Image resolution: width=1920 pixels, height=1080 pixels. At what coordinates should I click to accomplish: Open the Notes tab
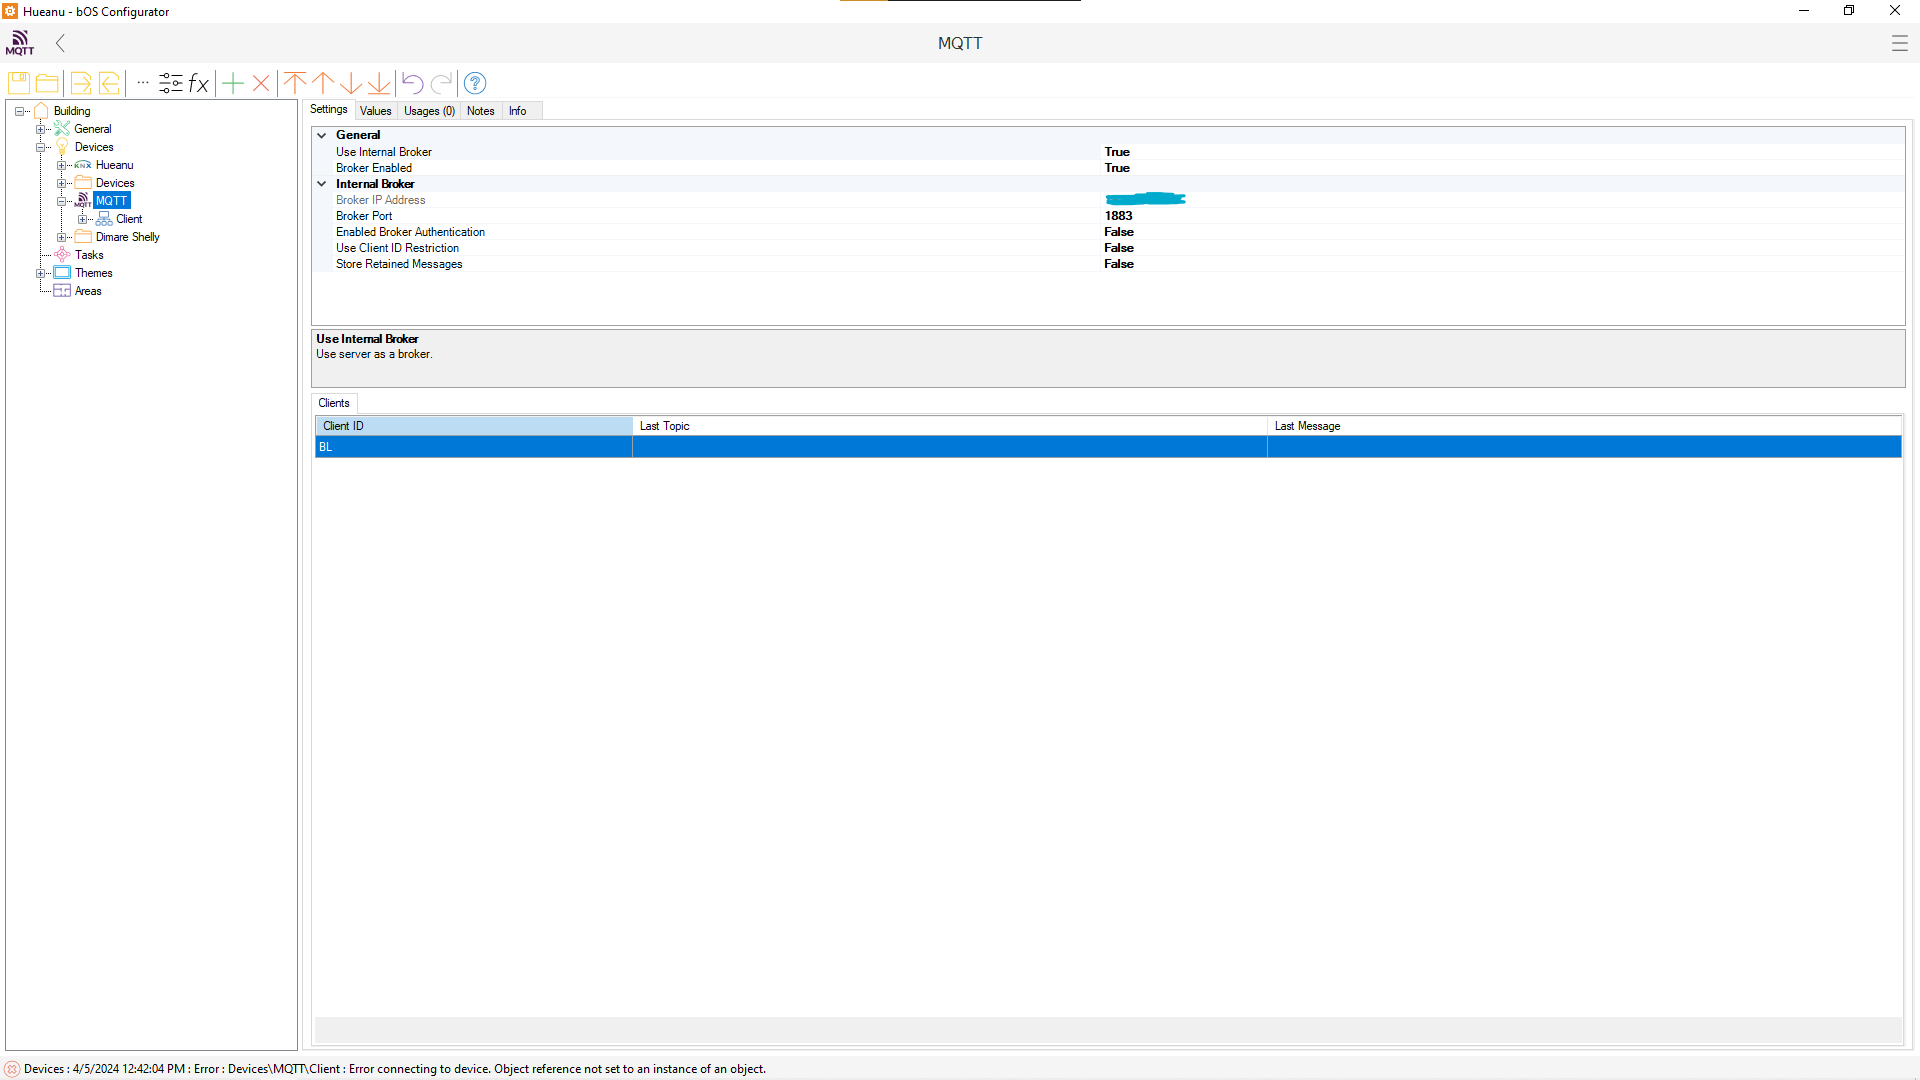coord(480,111)
